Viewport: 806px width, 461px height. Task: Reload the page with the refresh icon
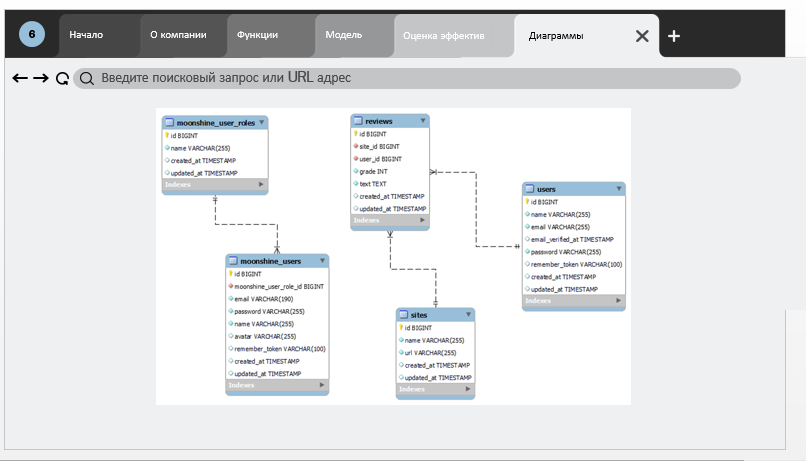[62, 79]
